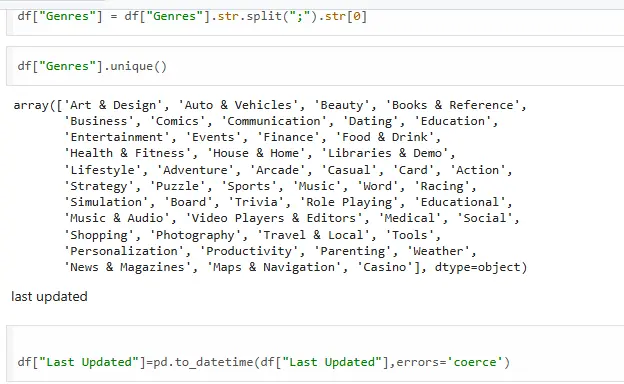The width and height of the screenshot is (624, 384).
Task: Click 'Strategy' in the output array
Action: click(x=99, y=186)
